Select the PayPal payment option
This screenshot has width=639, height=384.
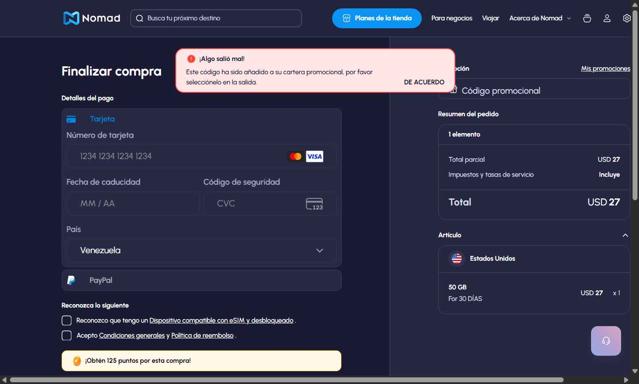(x=201, y=280)
